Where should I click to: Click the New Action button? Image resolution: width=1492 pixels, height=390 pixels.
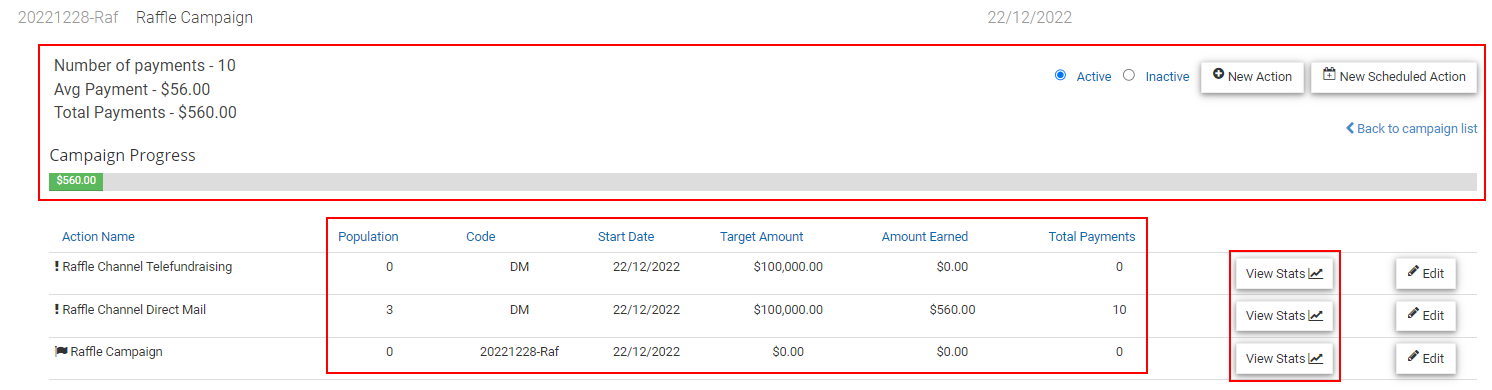(x=1252, y=76)
